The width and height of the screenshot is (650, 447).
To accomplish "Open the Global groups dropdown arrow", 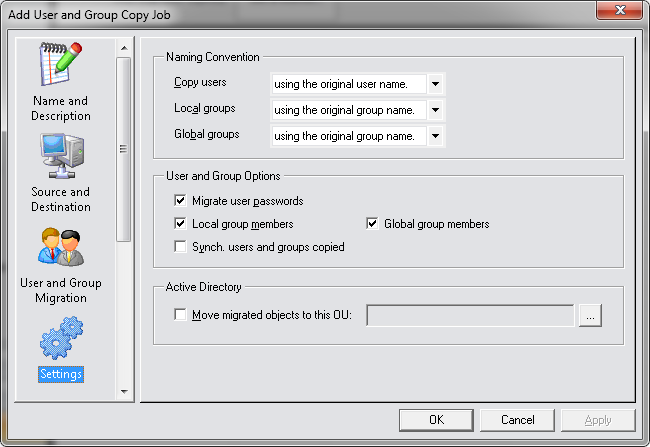I will point(435,136).
